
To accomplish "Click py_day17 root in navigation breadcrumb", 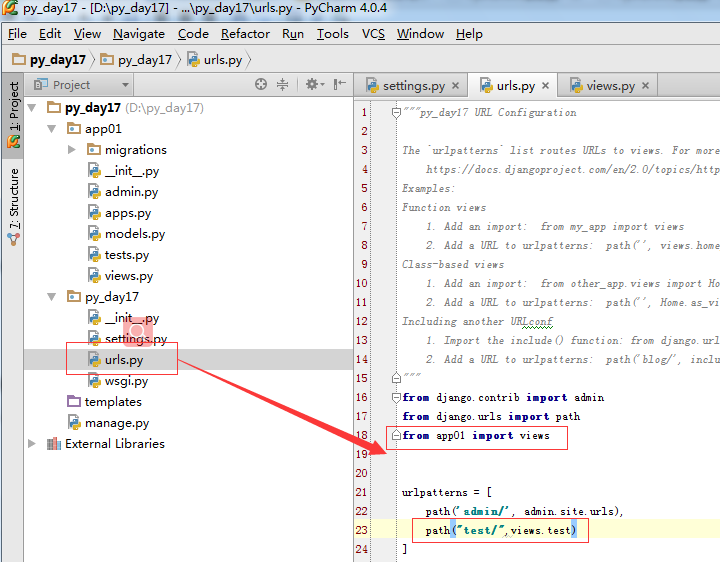I will click(x=57, y=60).
